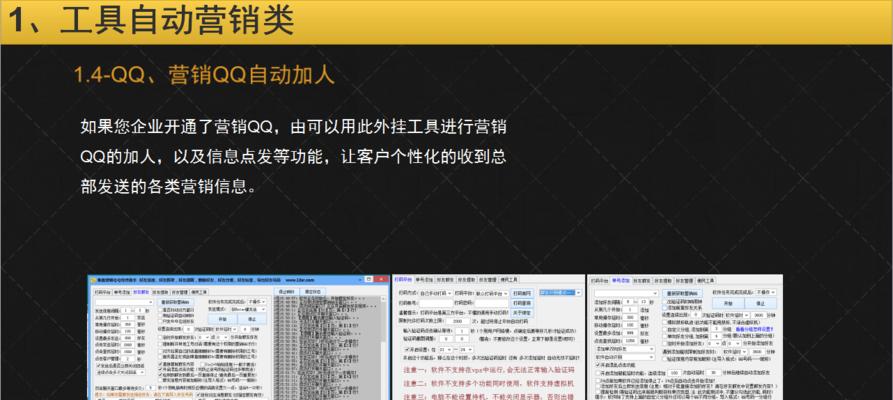Viewport: 893px width, 400px height.
Task: Tick the 定时开始添加好友 checkbox
Action: 665,344
